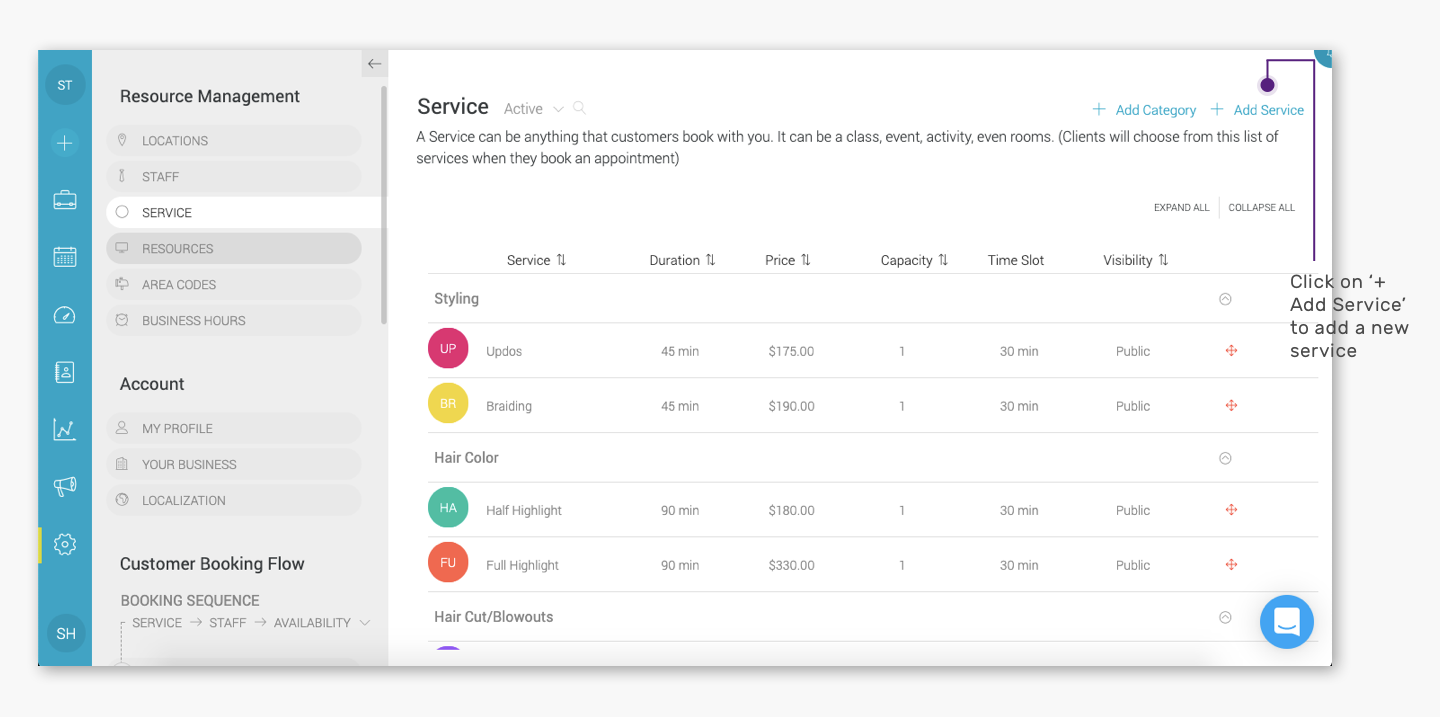Open Your Business under Account

(x=234, y=465)
